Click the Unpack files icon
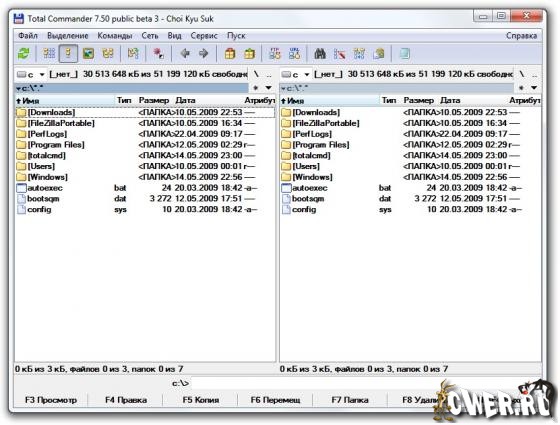 click(x=249, y=54)
